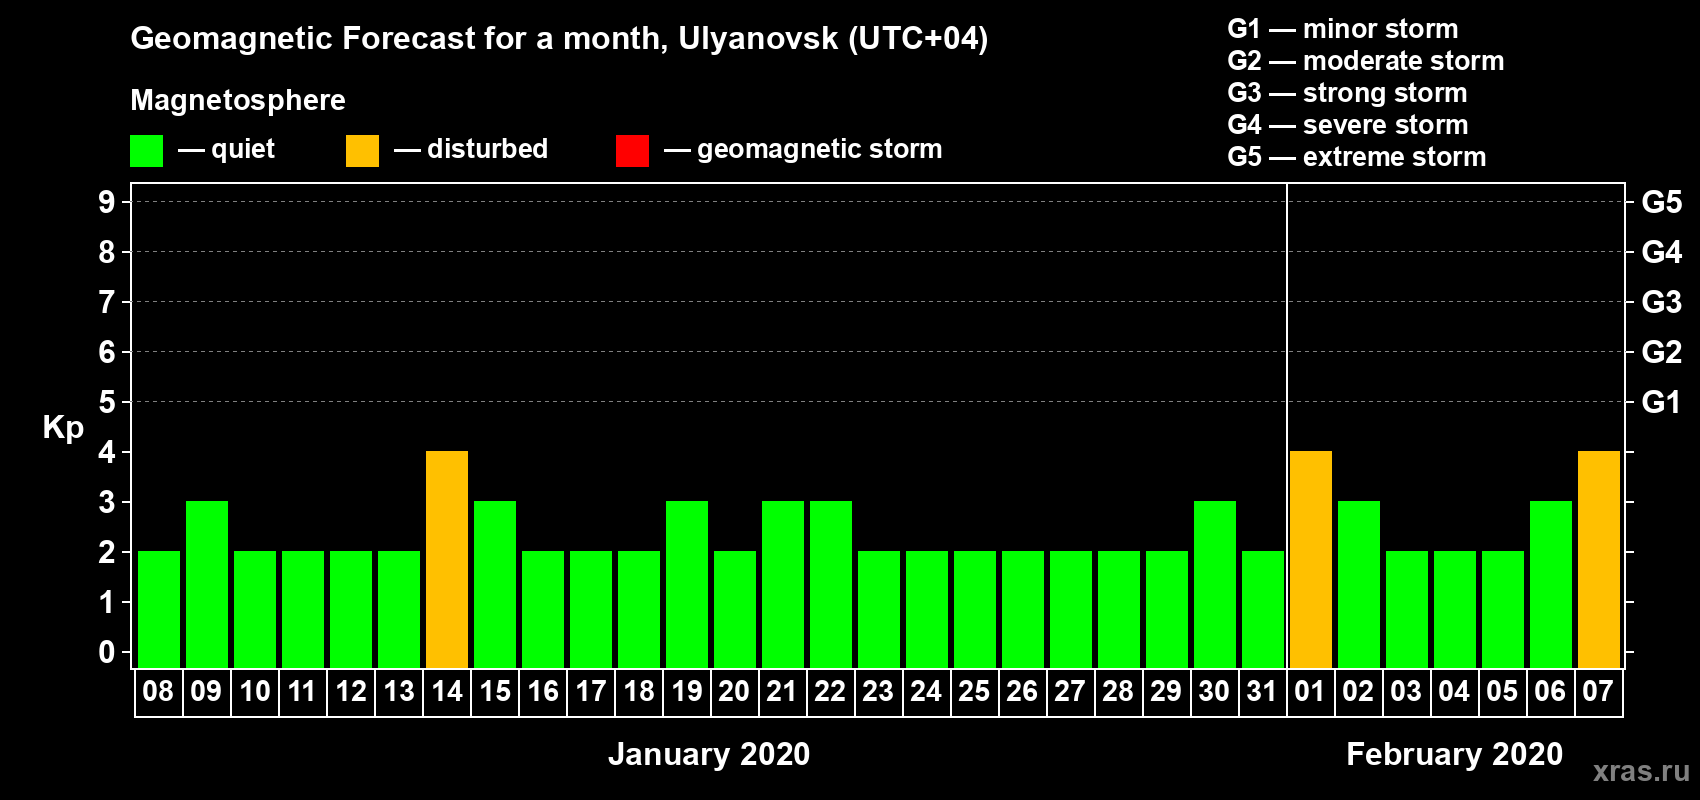Click the geomagnetic storm legend text
The height and width of the screenshot is (800, 1700).
(820, 149)
